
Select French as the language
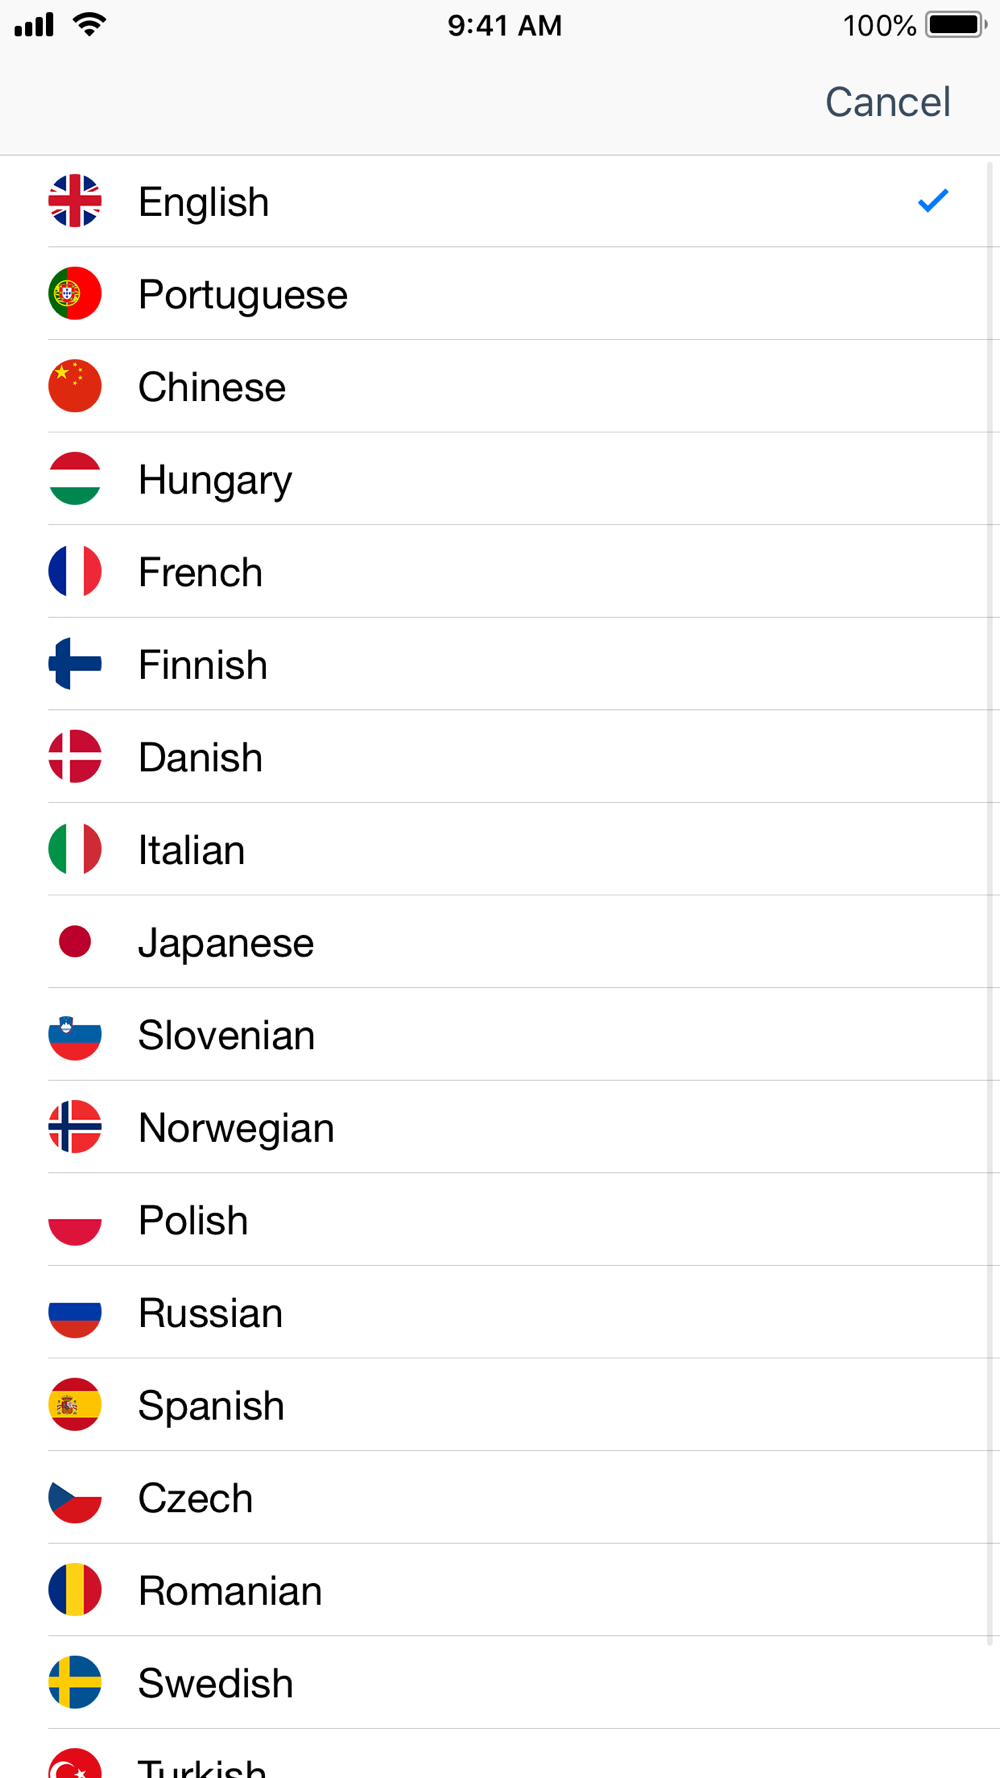click(200, 572)
